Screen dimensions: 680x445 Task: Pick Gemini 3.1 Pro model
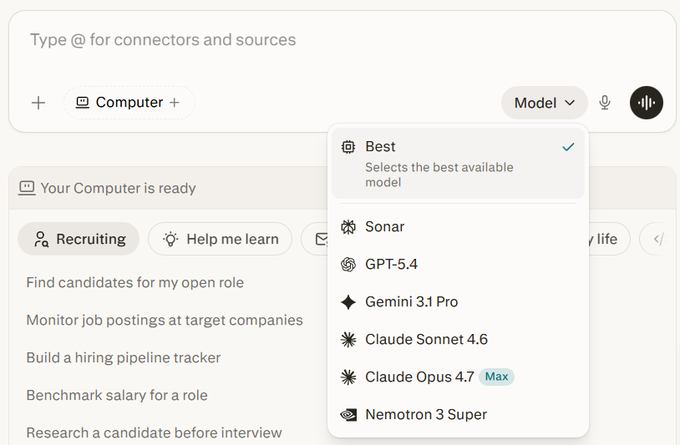pyautogui.click(x=458, y=302)
